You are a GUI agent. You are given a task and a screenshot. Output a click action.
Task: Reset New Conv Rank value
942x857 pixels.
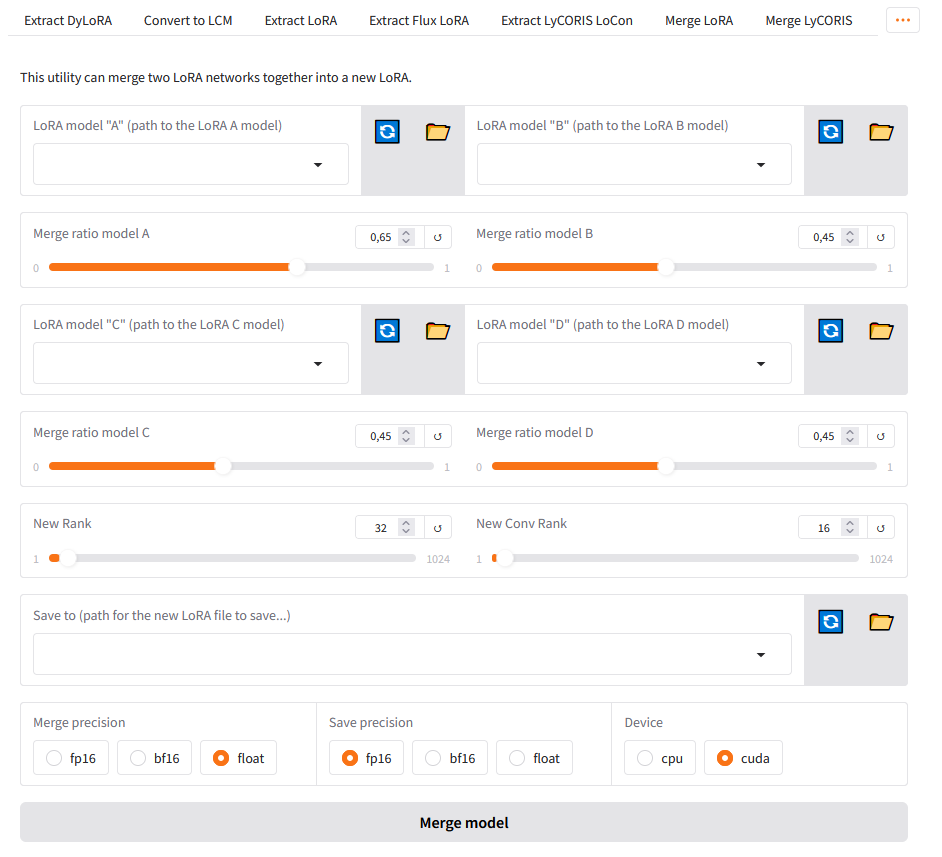[x=881, y=528]
